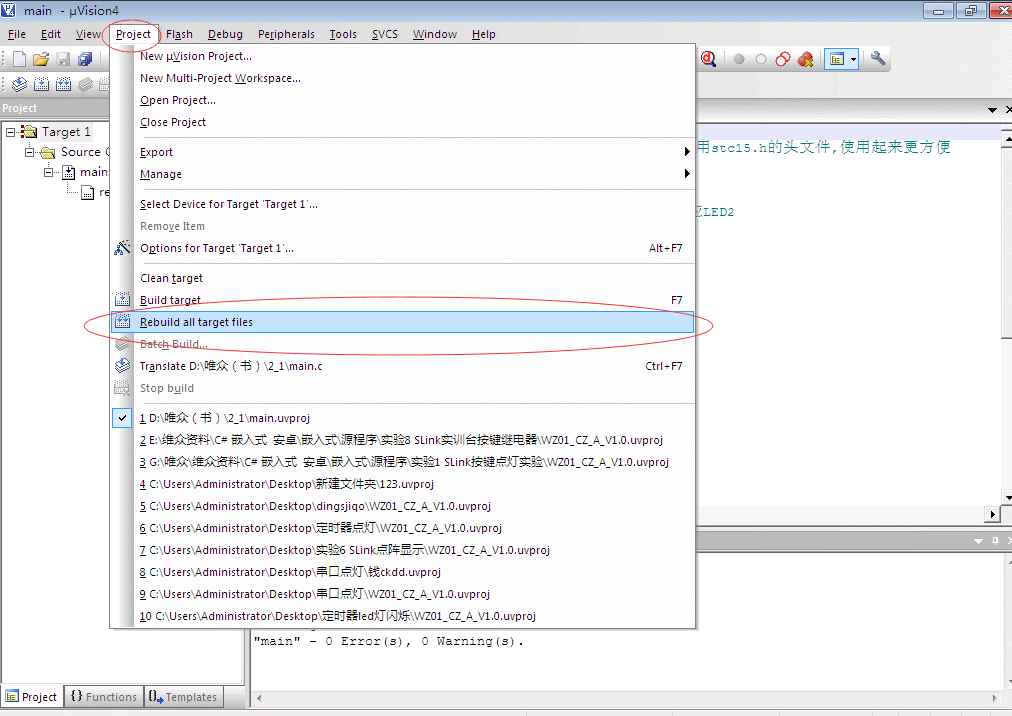Click the included header file icon

(x=87, y=192)
